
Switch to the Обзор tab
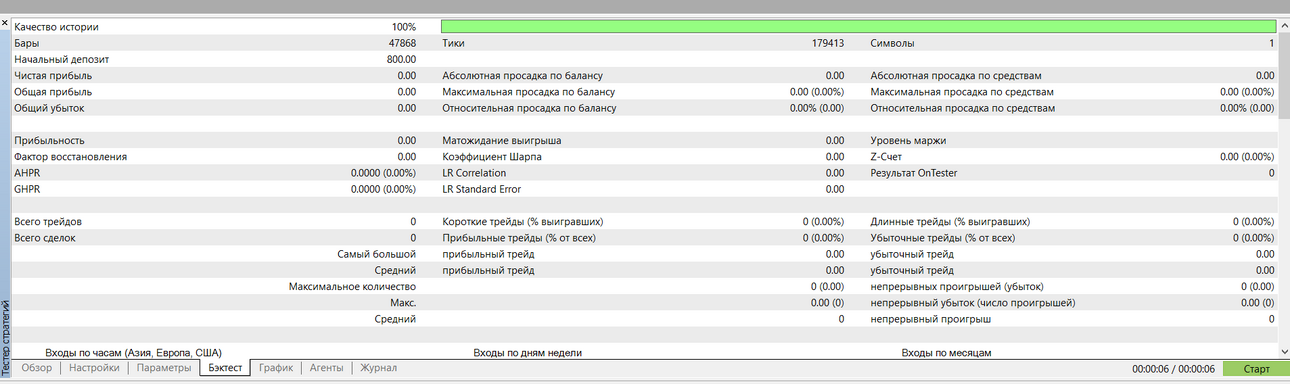pos(37,368)
